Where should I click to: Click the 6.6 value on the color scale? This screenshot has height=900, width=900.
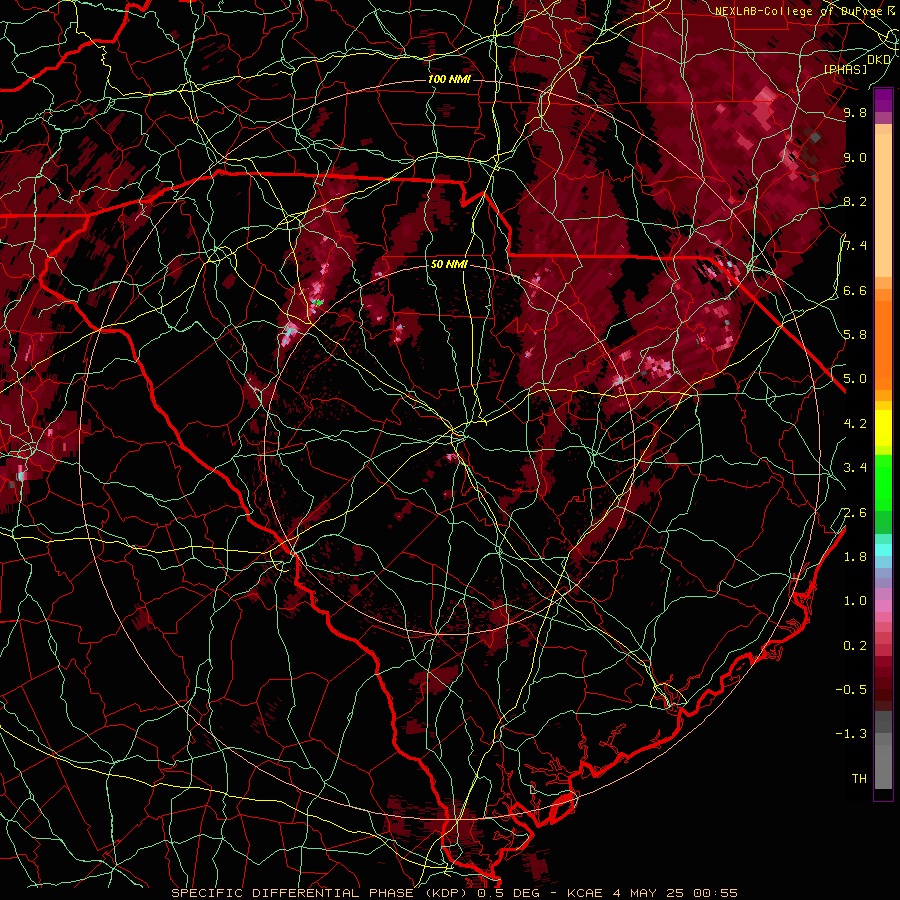click(x=855, y=290)
